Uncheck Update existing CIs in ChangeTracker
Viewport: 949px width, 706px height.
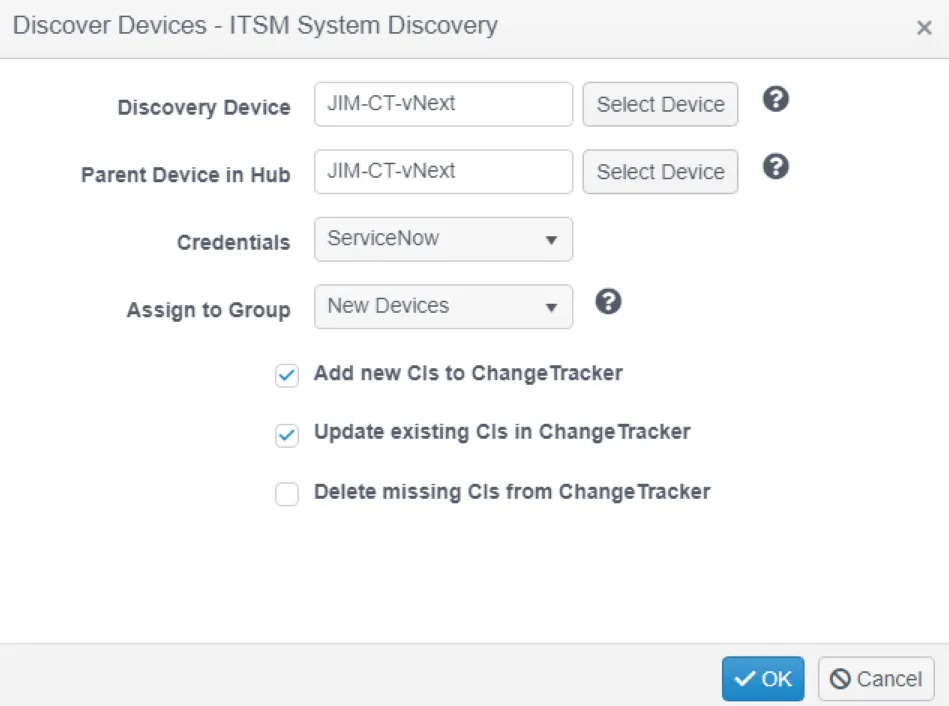287,435
